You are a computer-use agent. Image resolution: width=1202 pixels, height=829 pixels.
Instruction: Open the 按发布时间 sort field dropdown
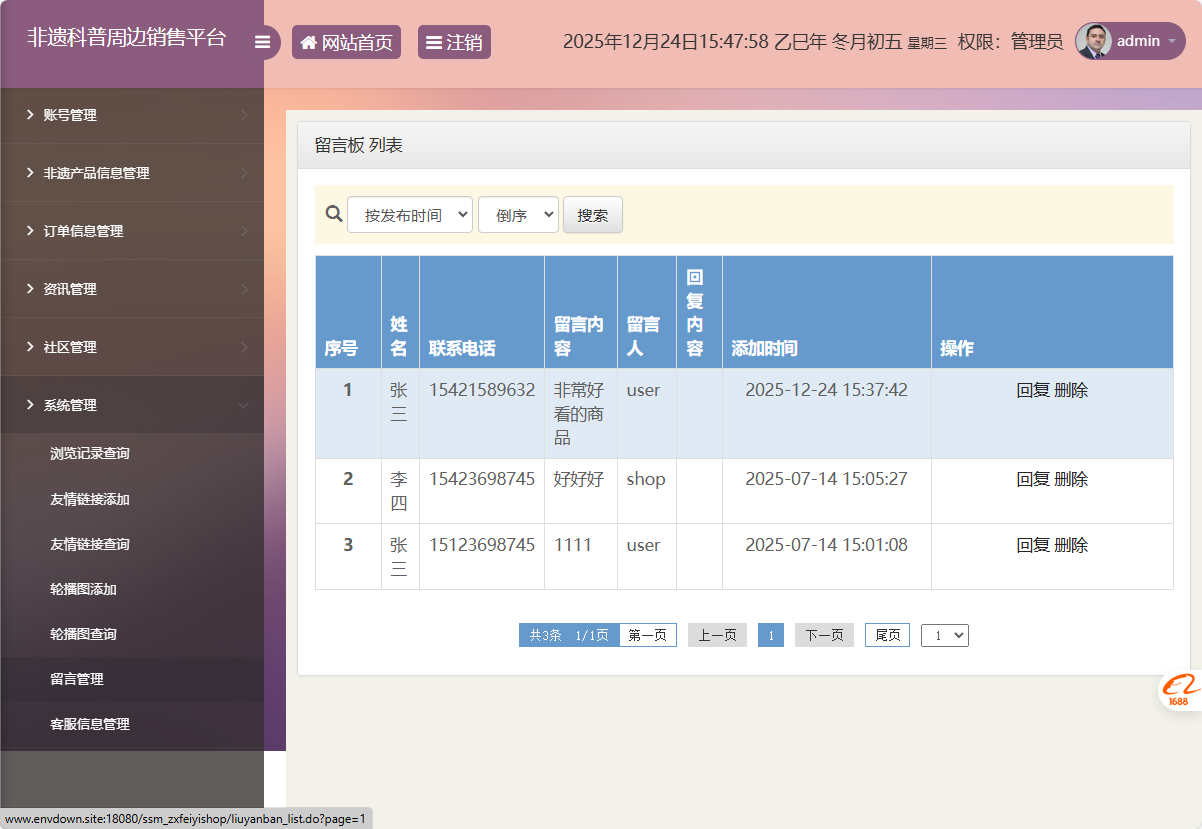(x=410, y=215)
